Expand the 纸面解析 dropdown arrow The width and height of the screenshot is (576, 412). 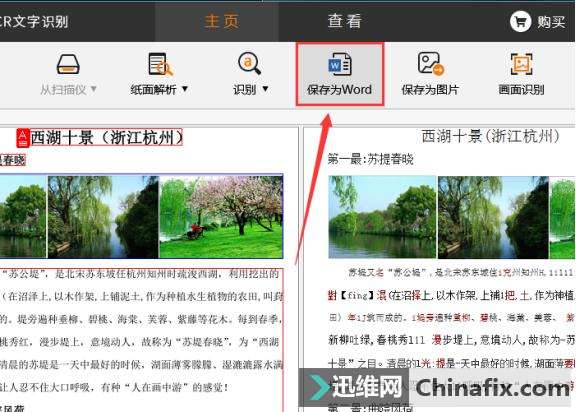185,89
